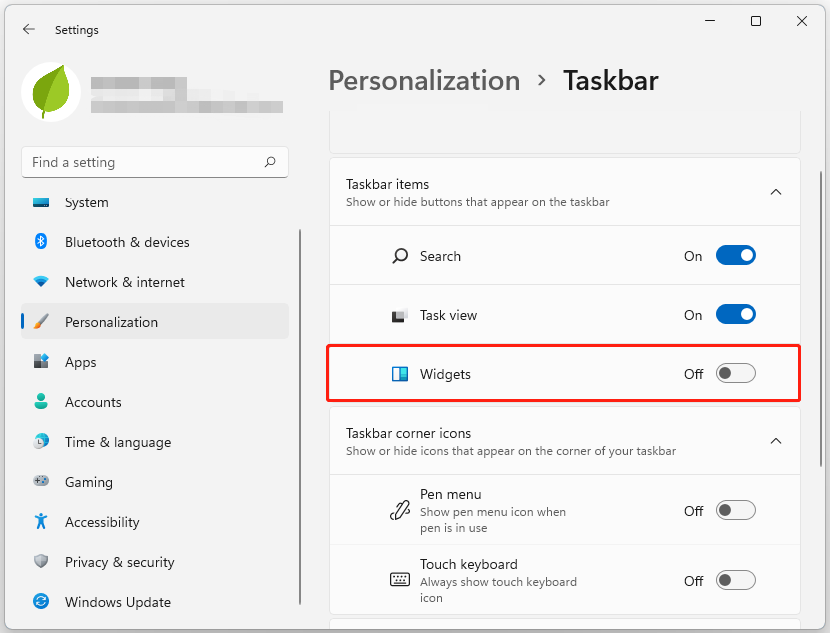Collapse the Taskbar corner icons chevron
830x633 pixels.
775,441
